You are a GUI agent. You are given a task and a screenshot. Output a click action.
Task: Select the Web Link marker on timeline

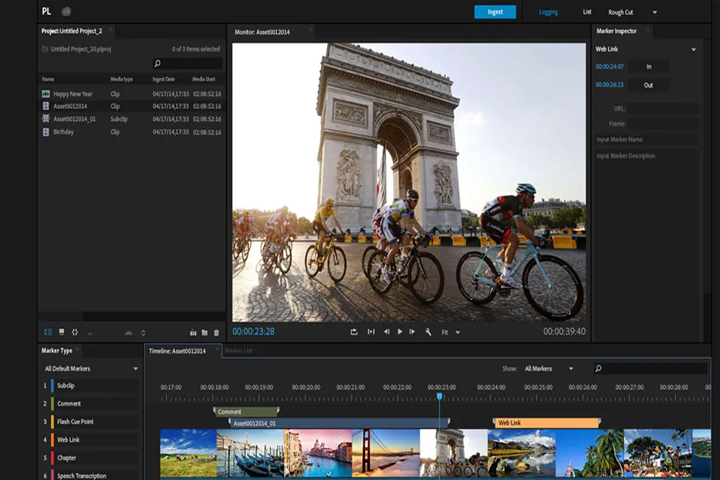point(546,423)
